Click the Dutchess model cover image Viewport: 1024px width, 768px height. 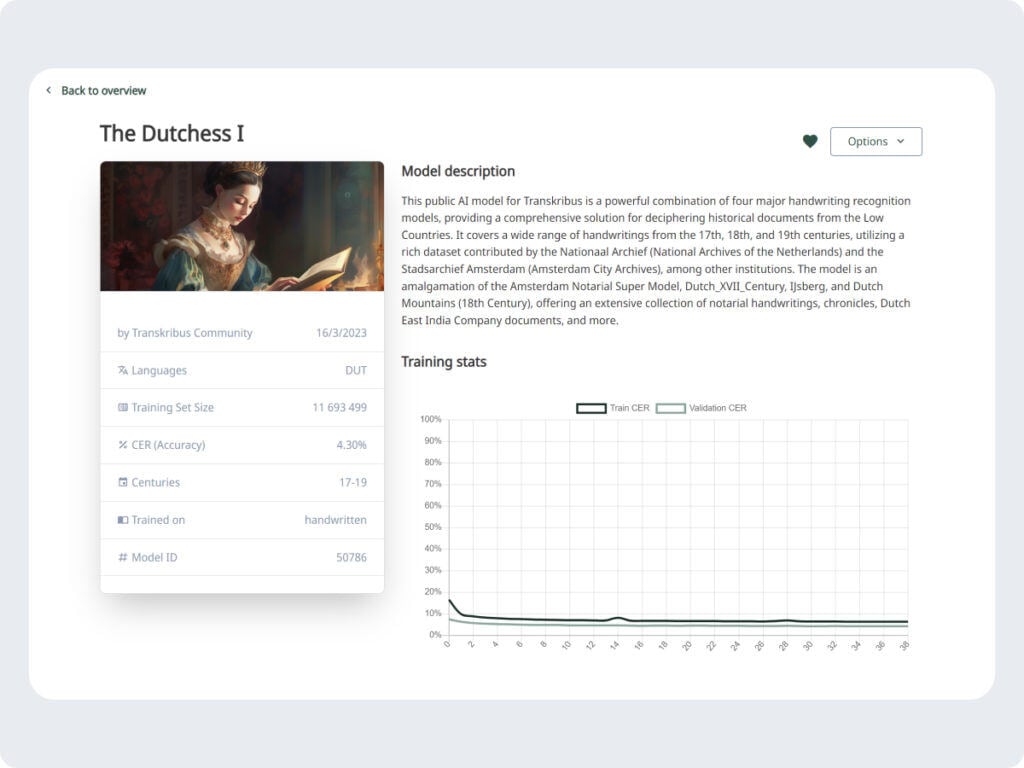pos(242,226)
